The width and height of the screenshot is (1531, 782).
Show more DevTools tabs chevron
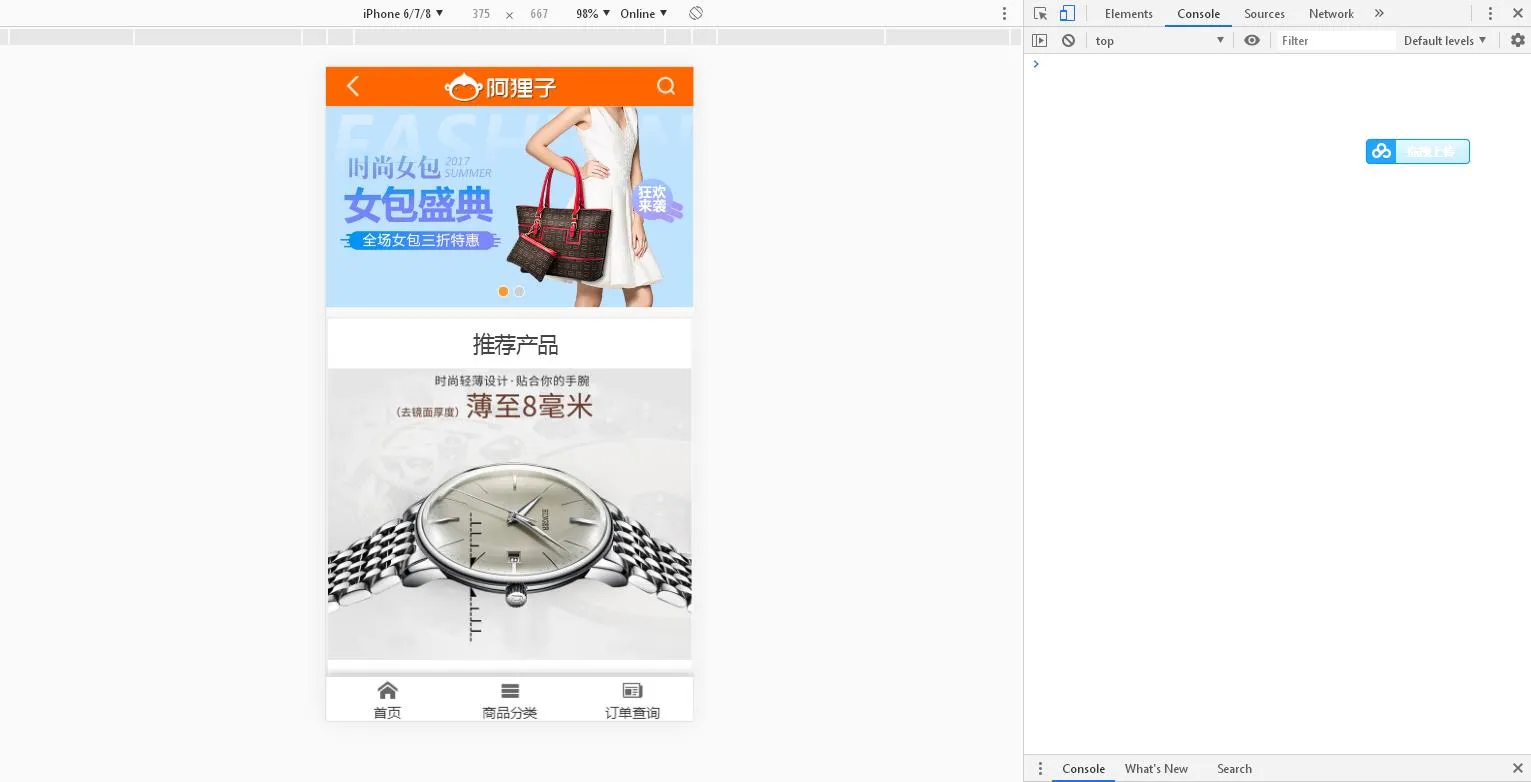1379,13
